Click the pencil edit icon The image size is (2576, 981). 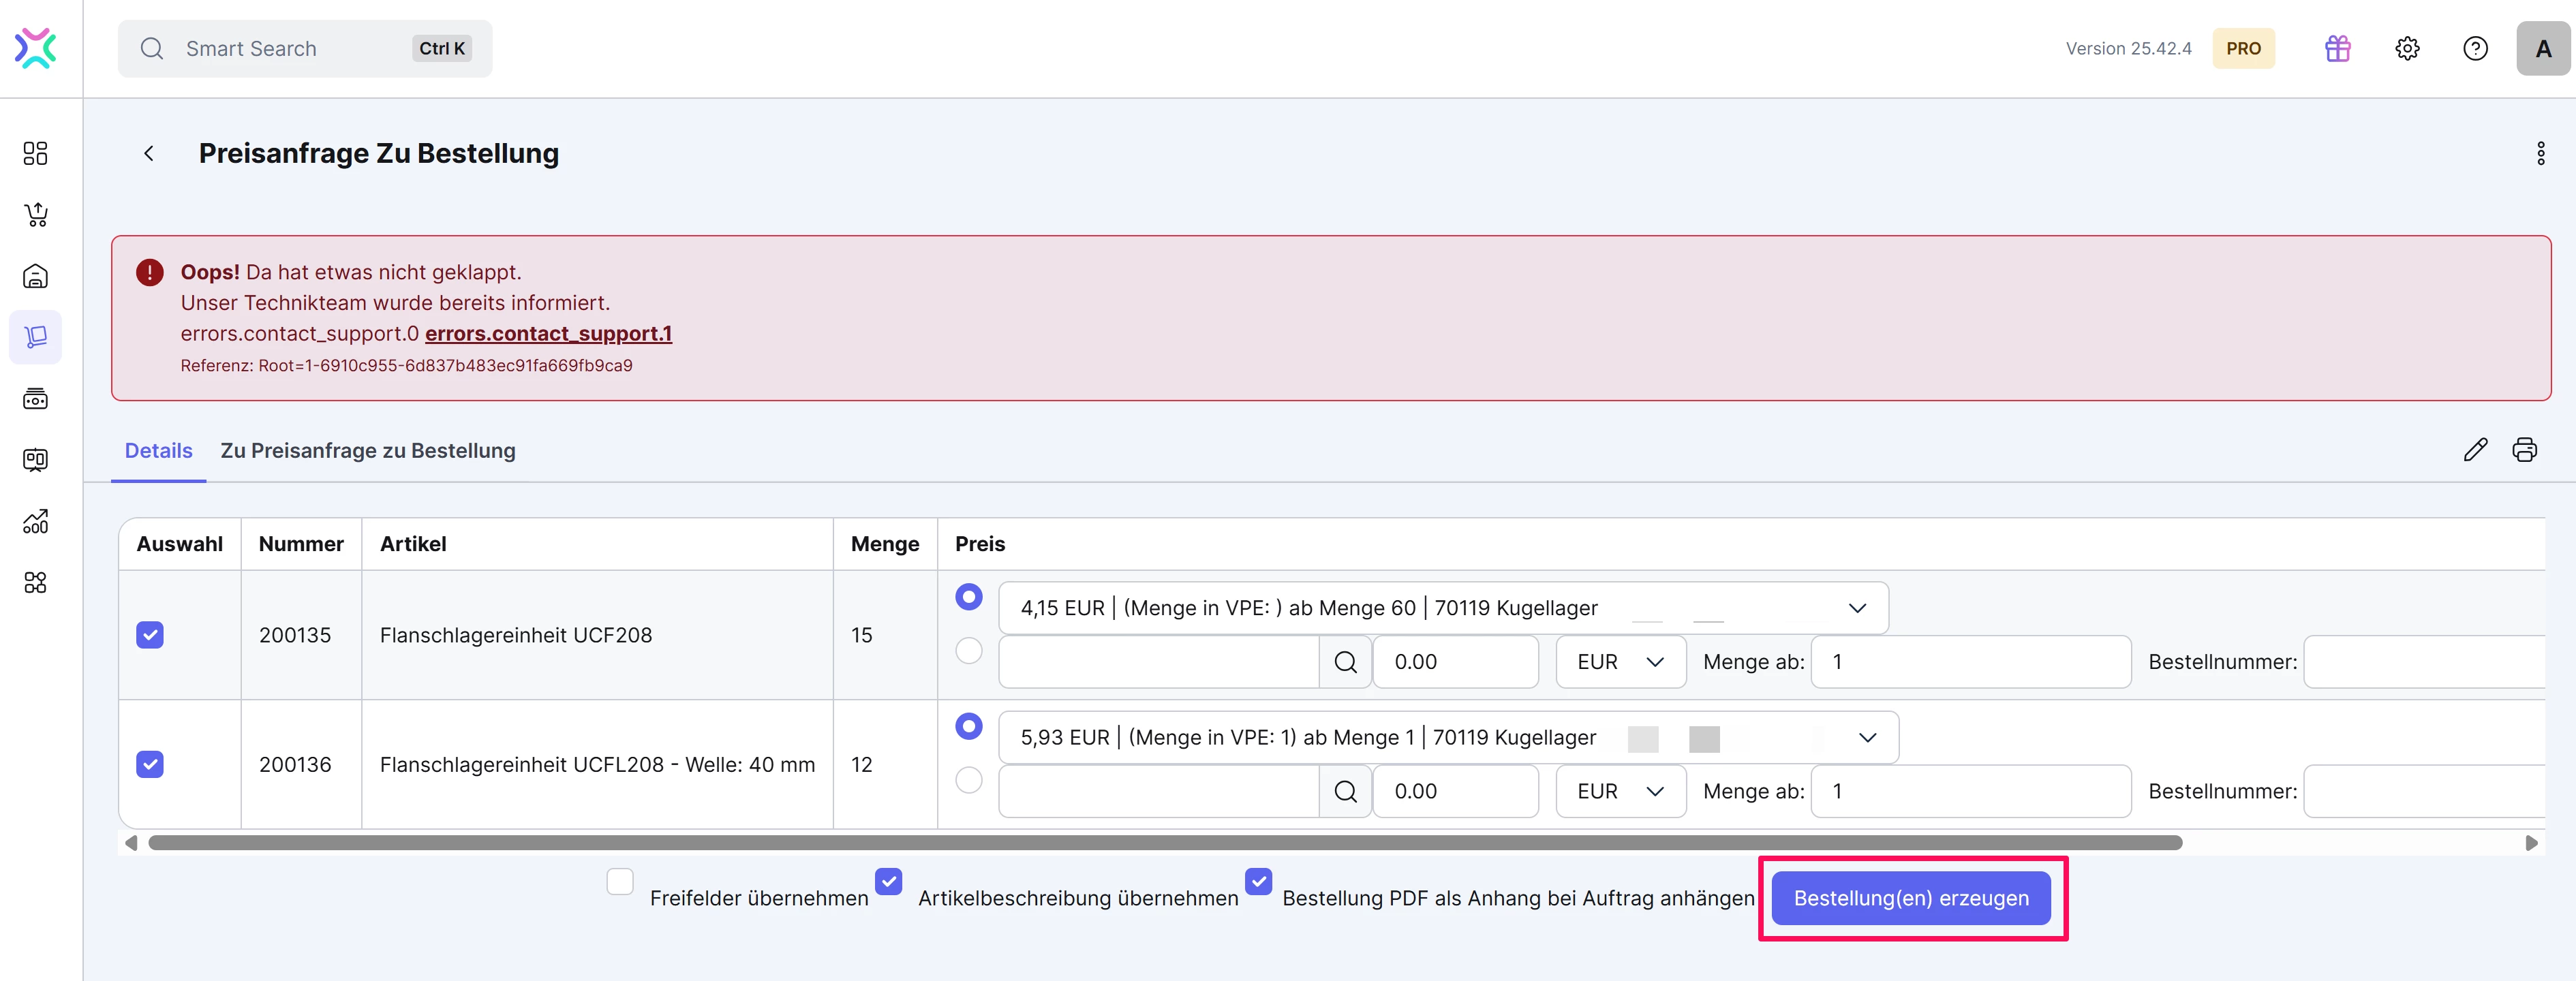2475,450
